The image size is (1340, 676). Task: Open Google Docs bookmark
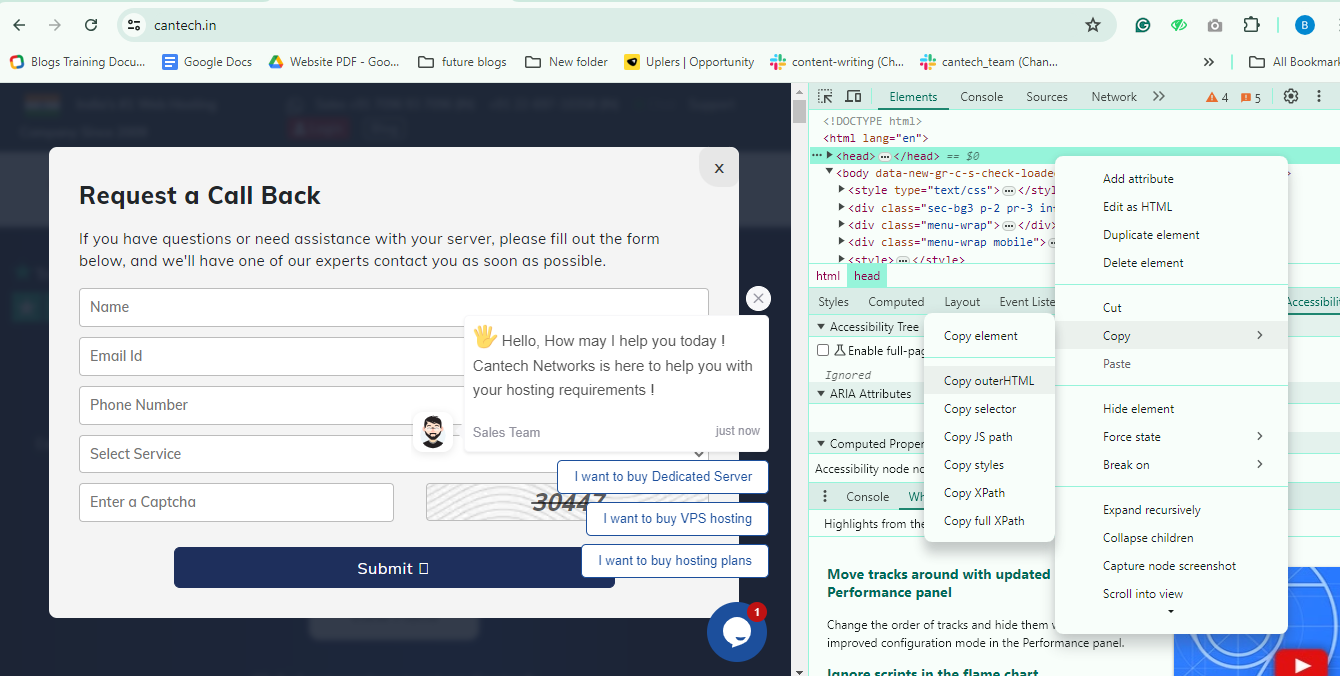pos(207,62)
